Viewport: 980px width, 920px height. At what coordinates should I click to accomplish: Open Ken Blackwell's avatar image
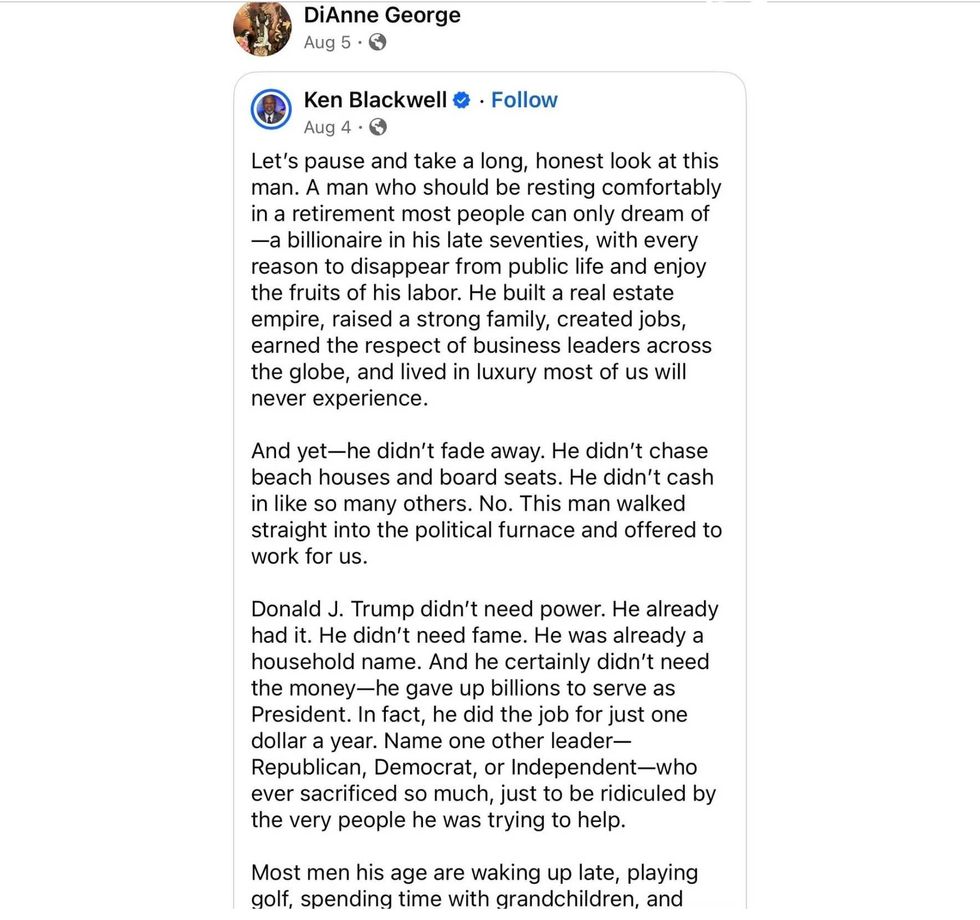(271, 110)
